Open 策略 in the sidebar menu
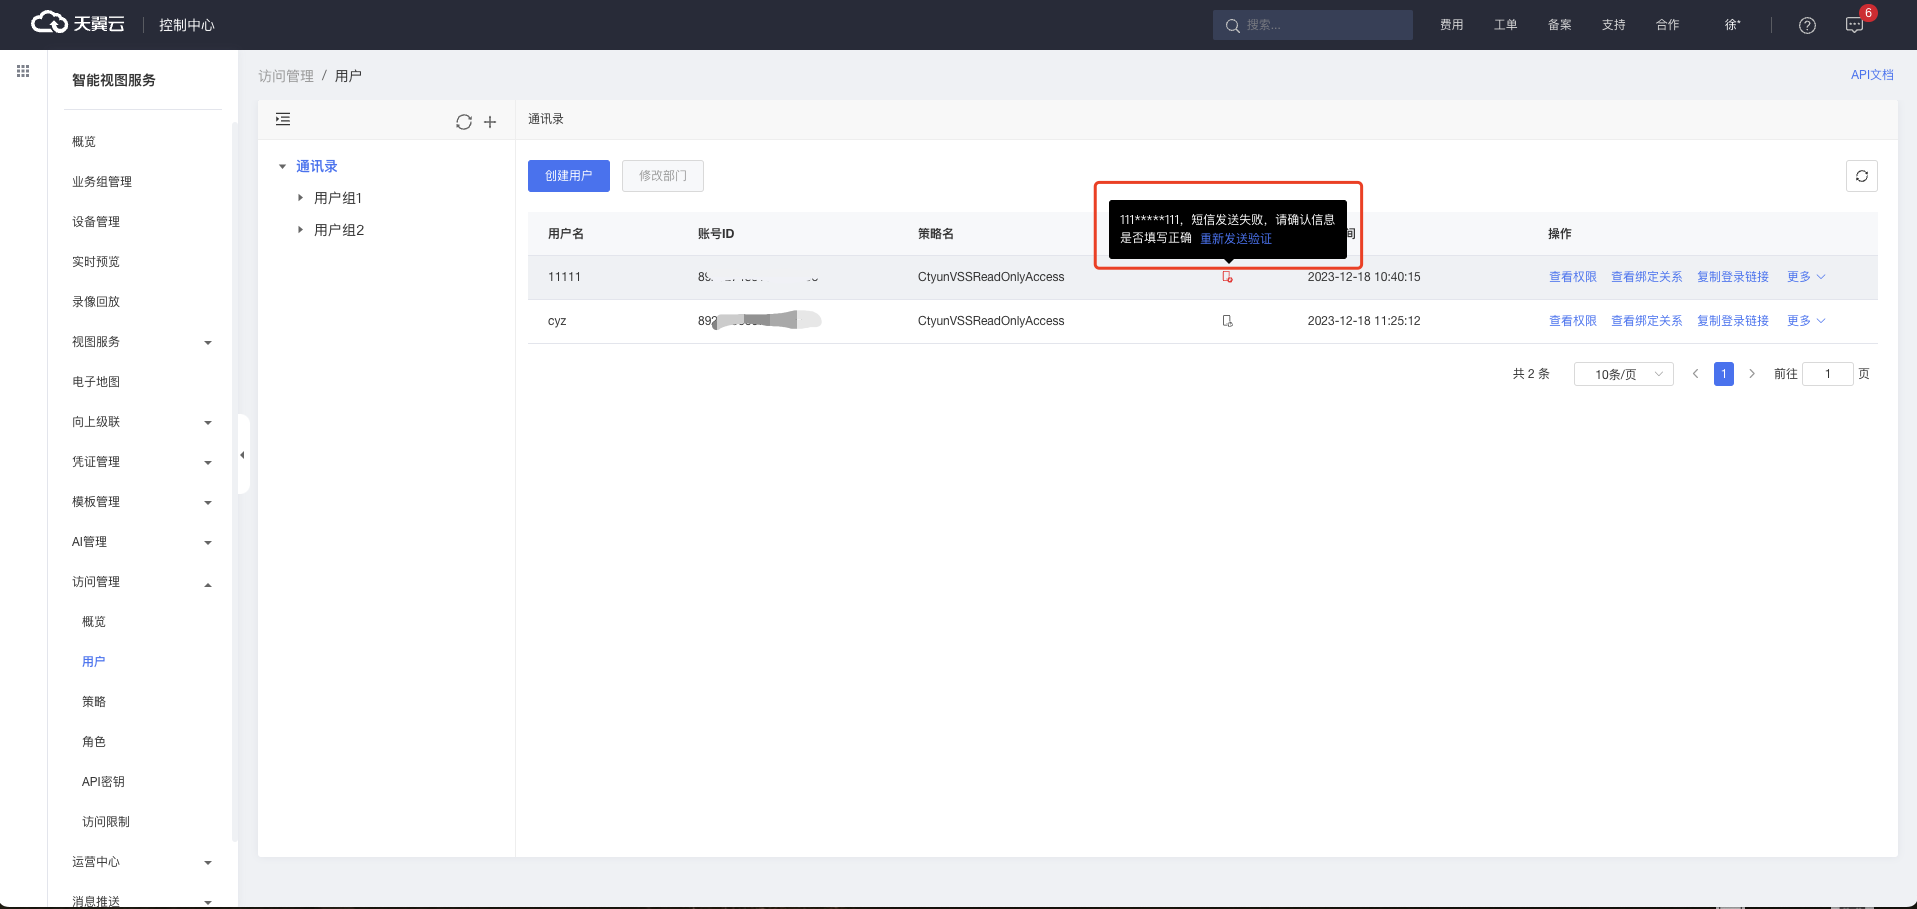 coord(94,702)
